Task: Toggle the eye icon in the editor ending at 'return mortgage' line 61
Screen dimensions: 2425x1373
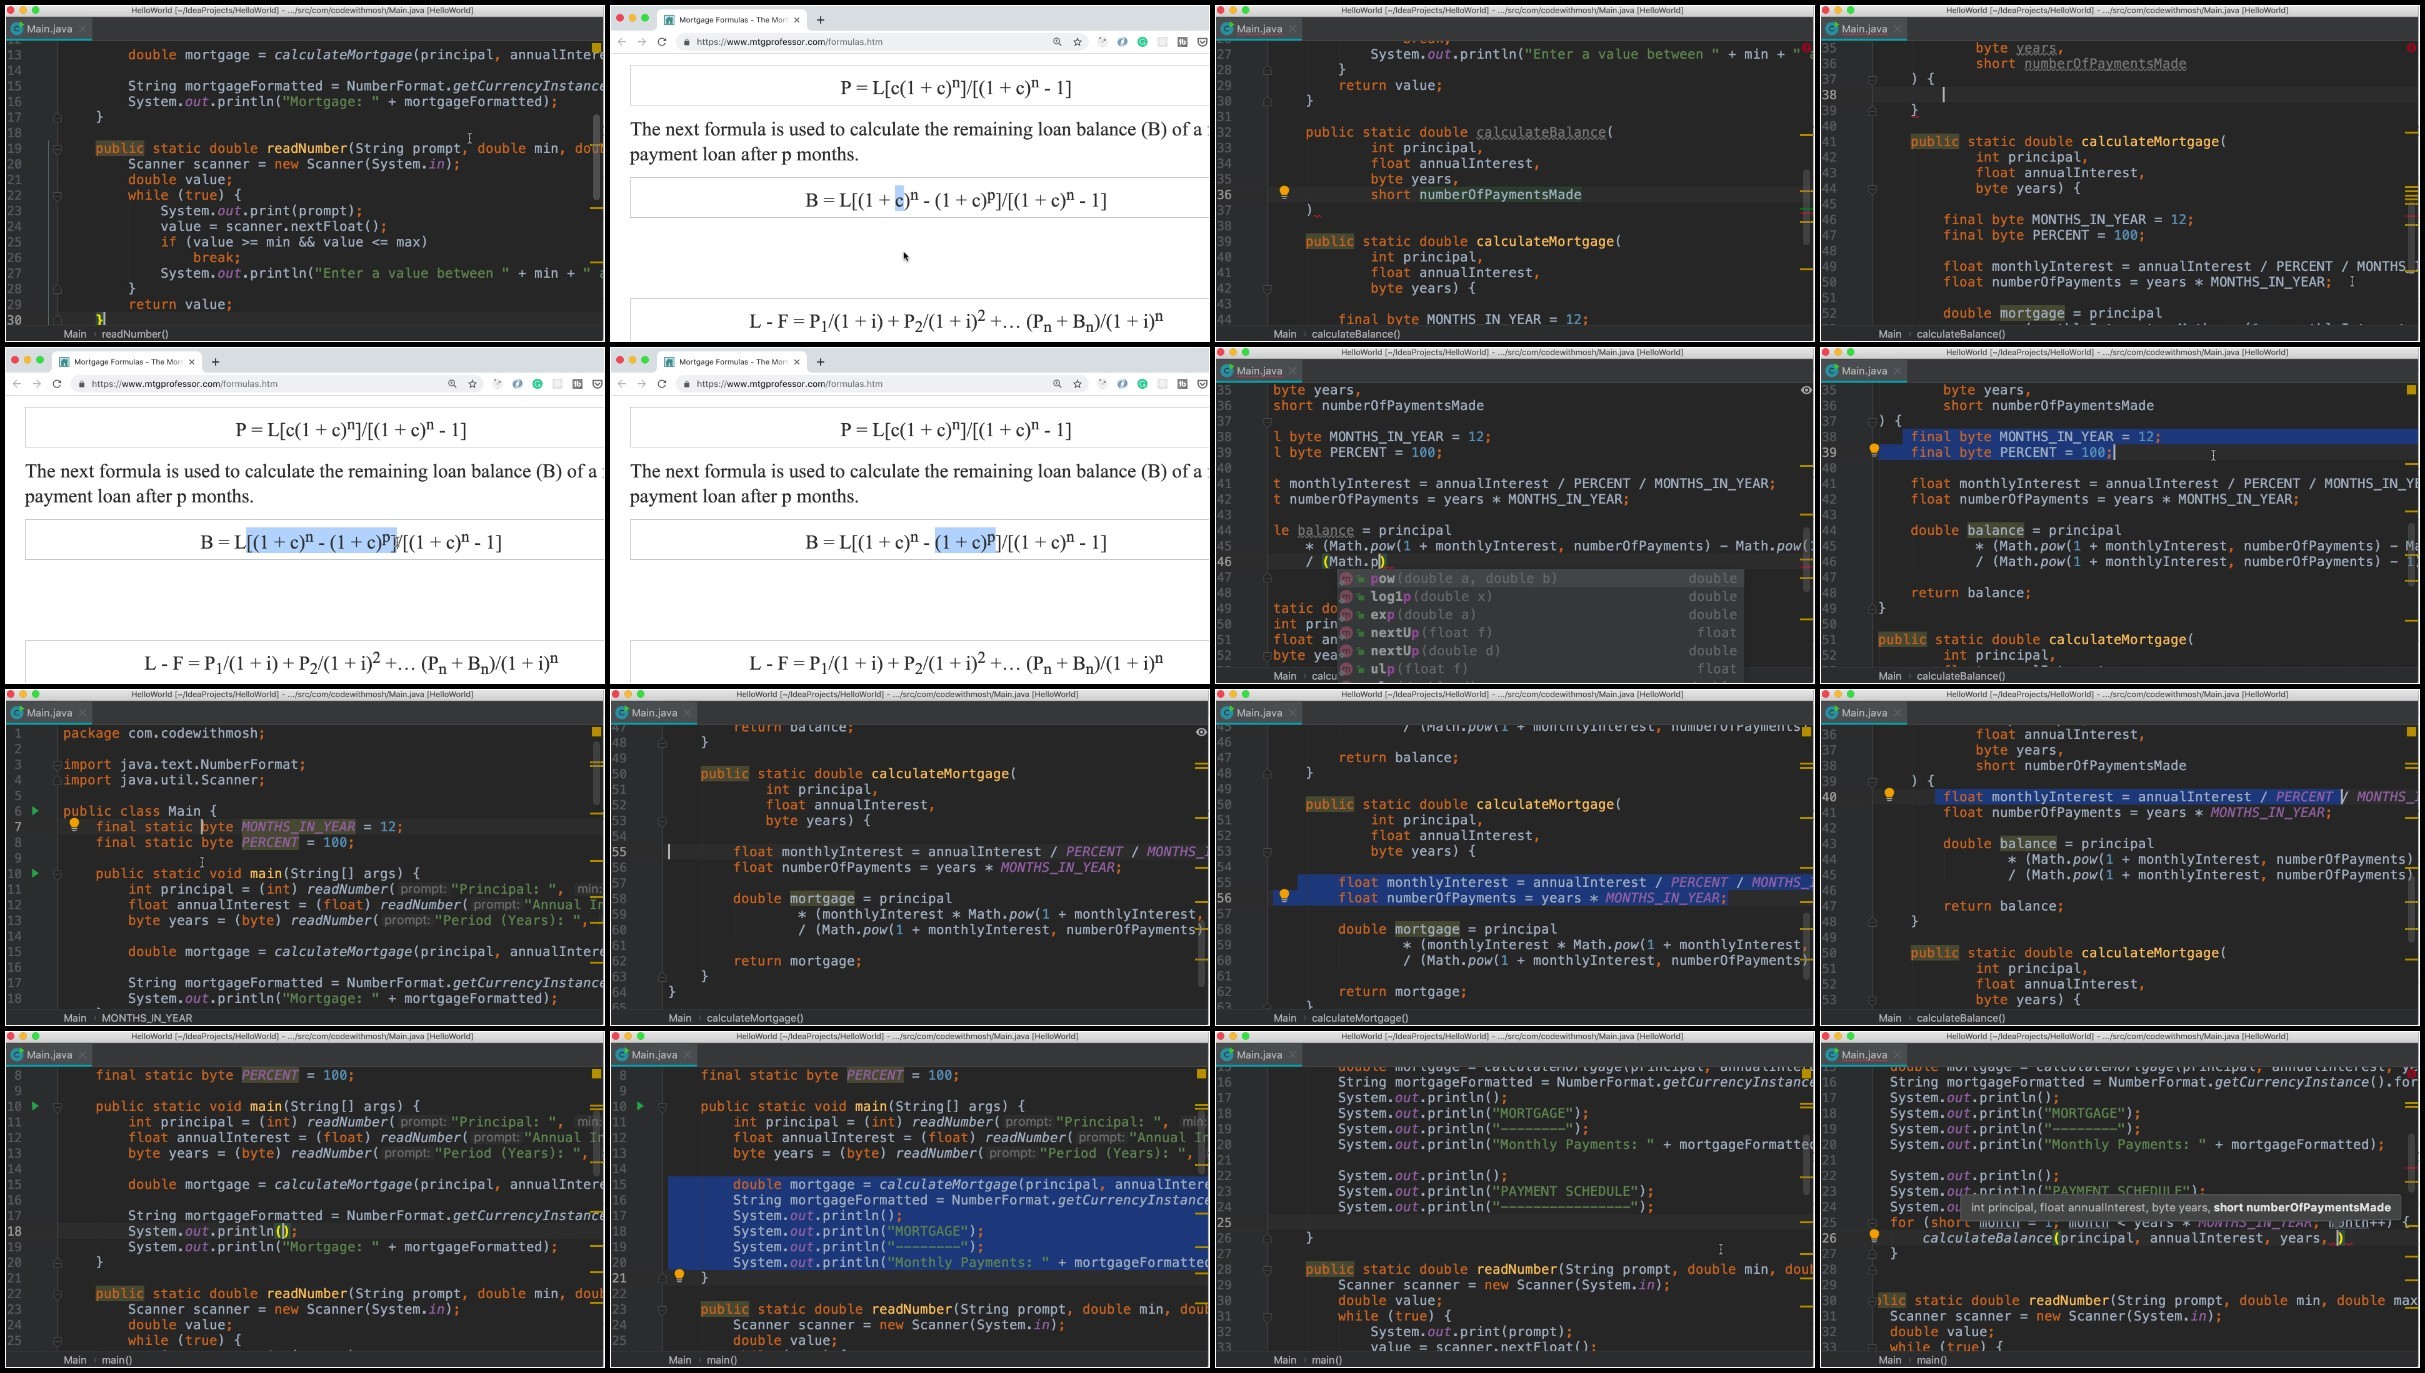Action: point(1201,732)
